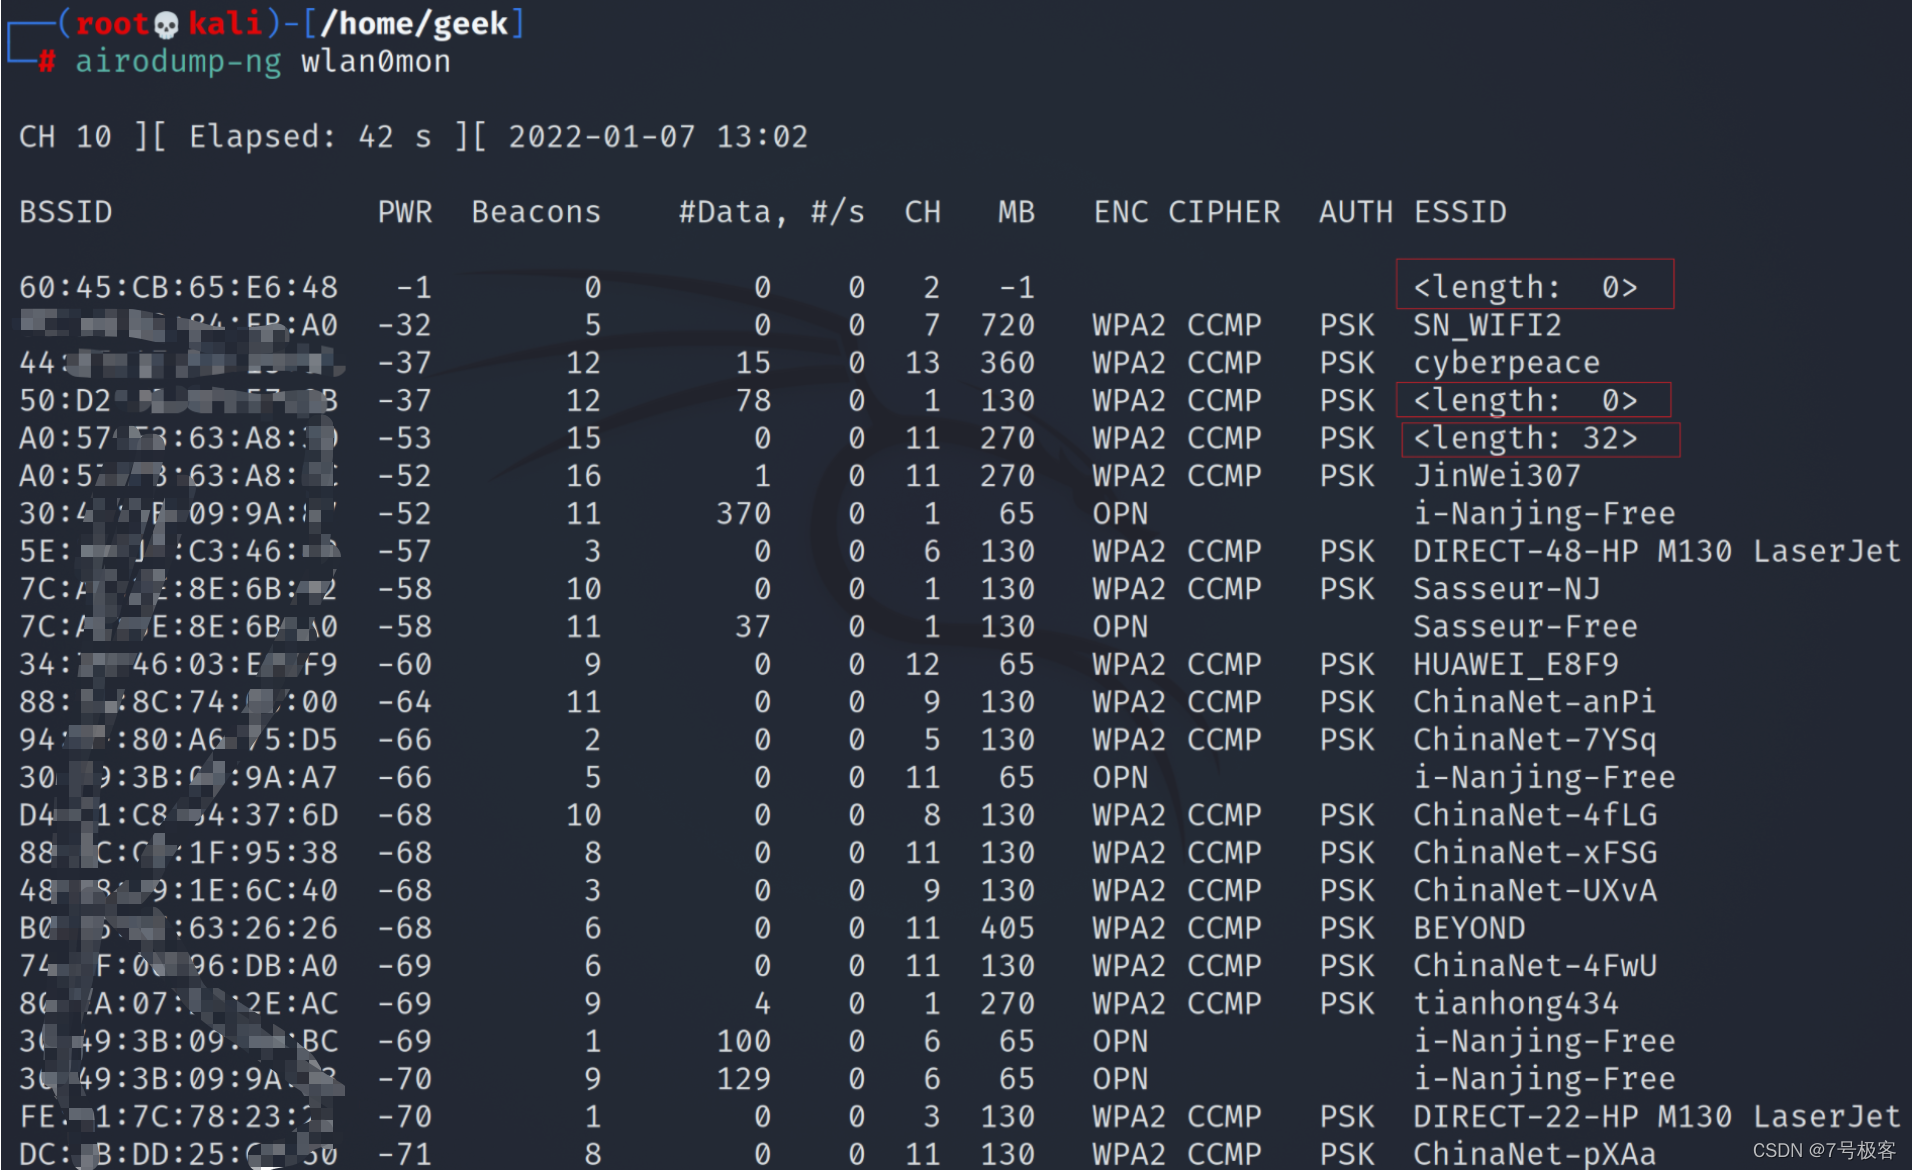Click the -64 PWR value
The width and height of the screenshot is (1912, 1170).
pos(405,702)
